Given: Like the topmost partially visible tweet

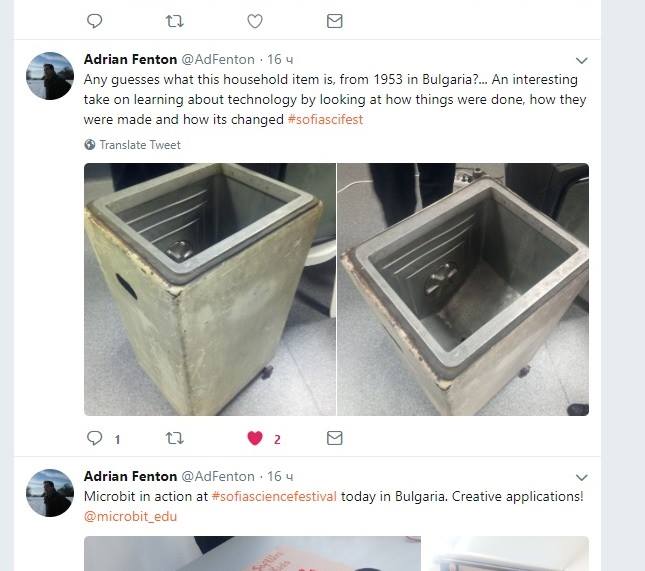Looking at the screenshot, I should [x=255, y=21].
